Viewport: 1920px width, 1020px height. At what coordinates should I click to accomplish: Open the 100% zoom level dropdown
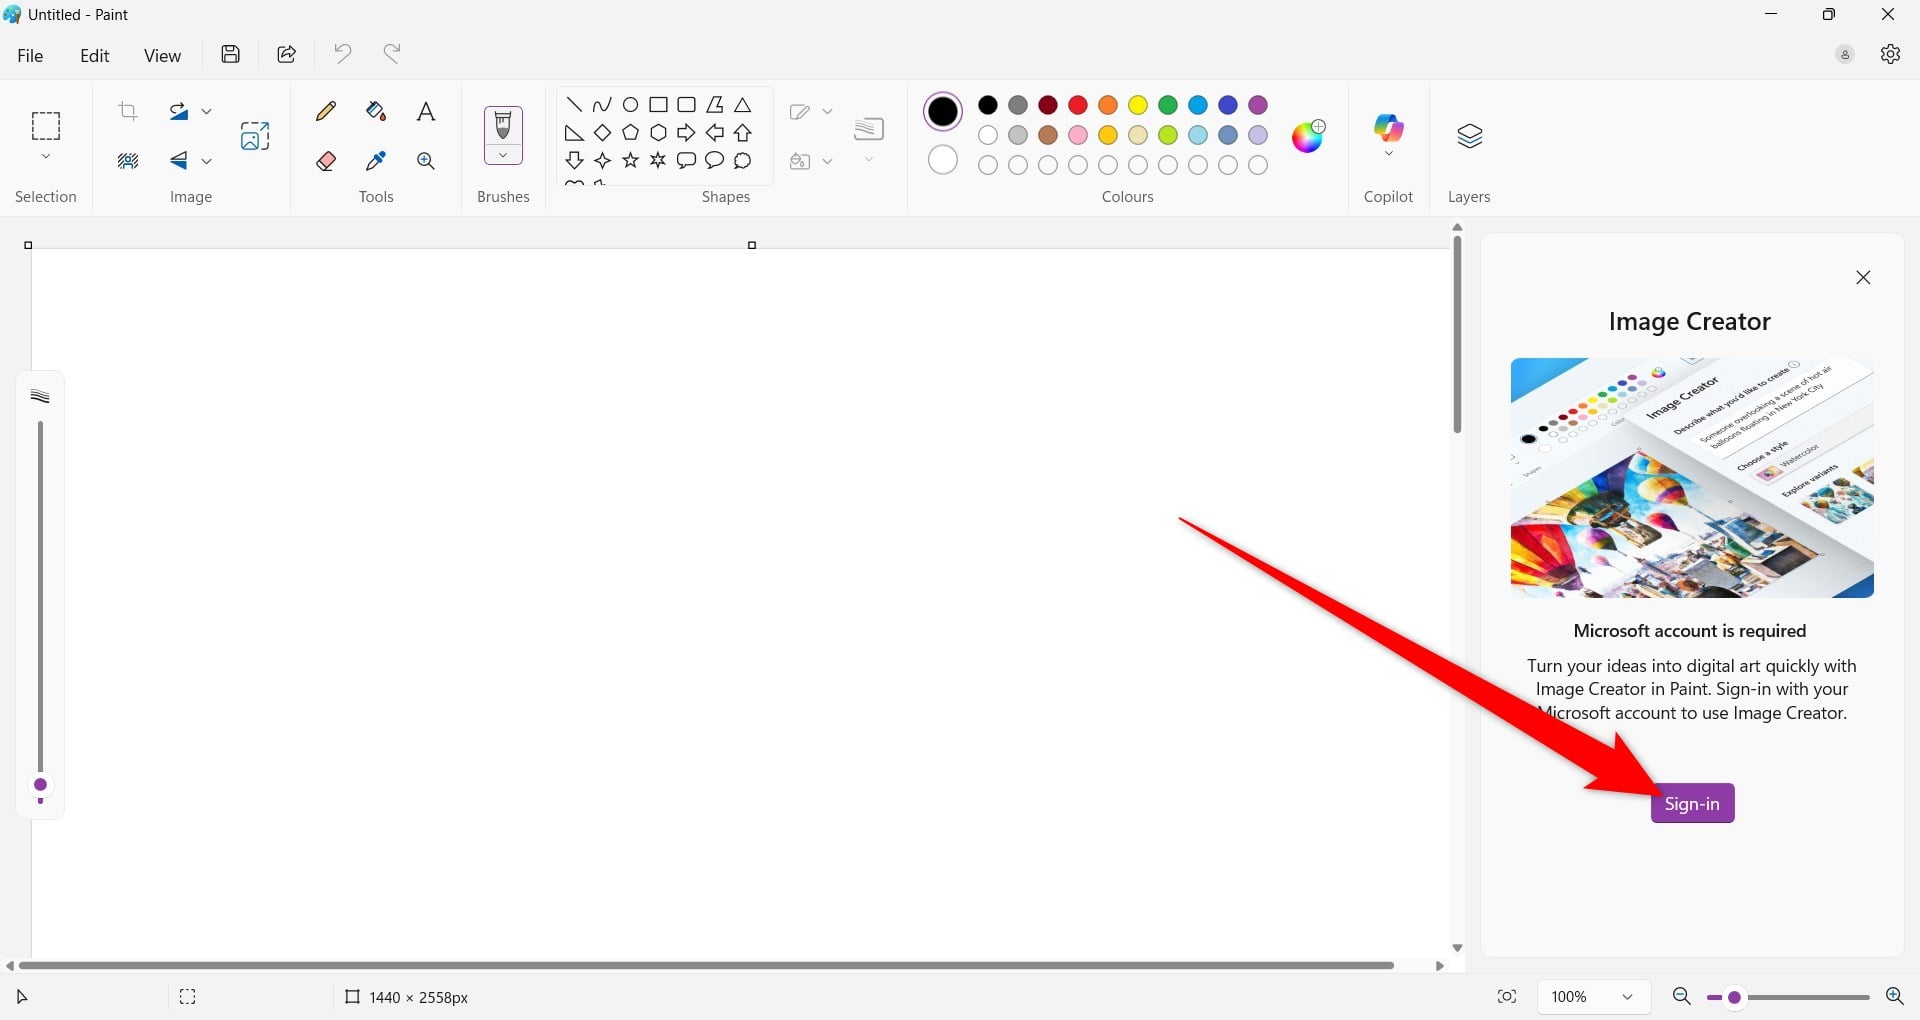1593,997
